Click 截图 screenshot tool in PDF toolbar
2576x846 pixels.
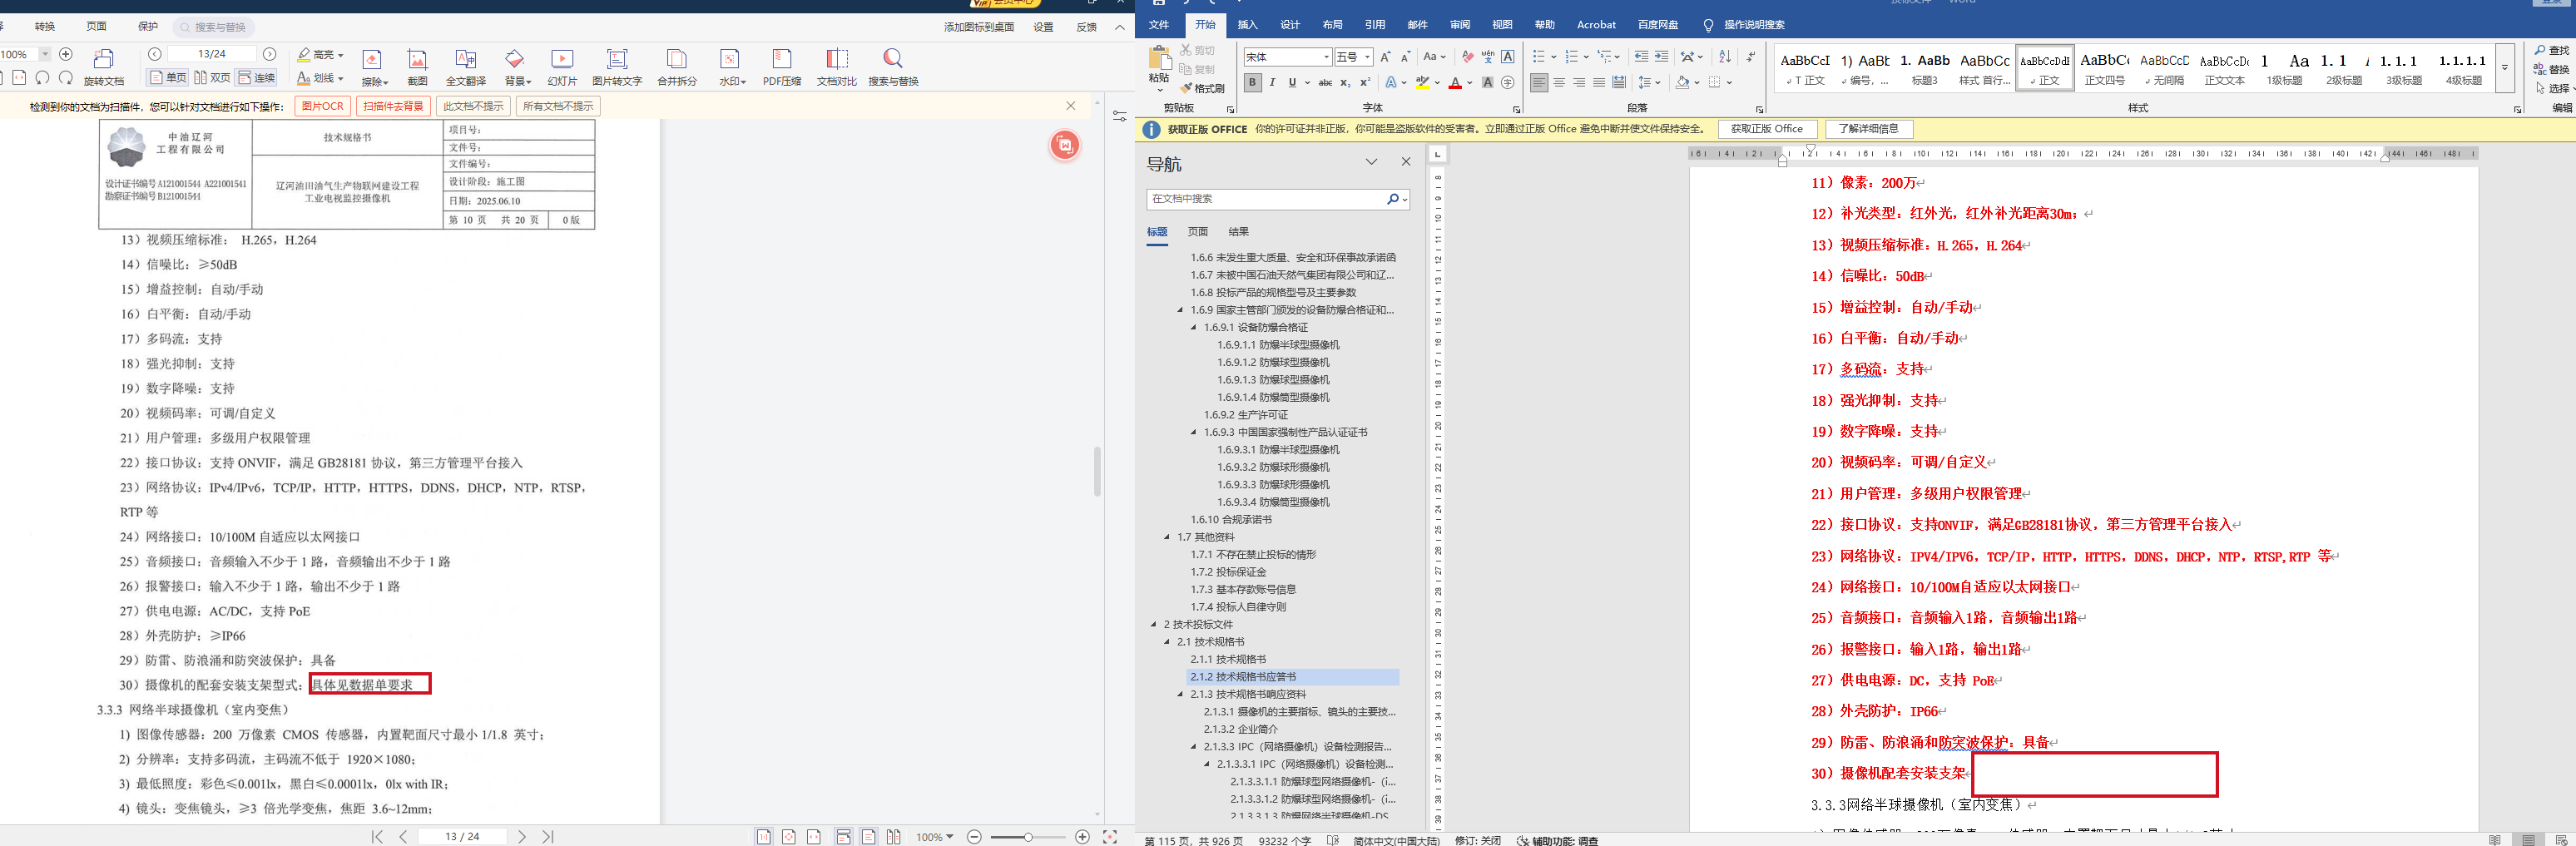(417, 66)
